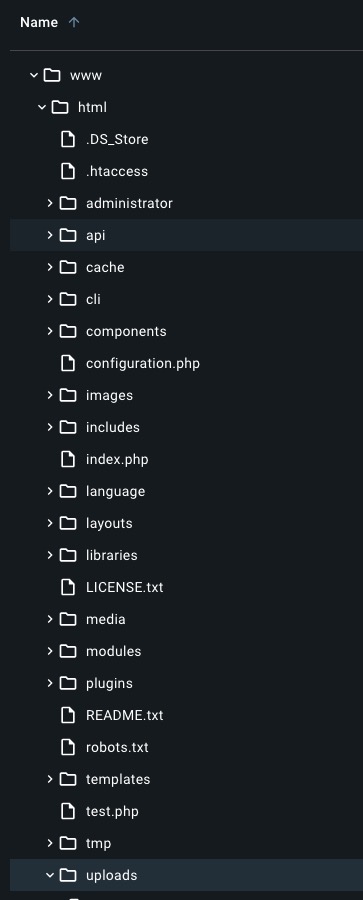Click the .DS_Store file icon

68,139
